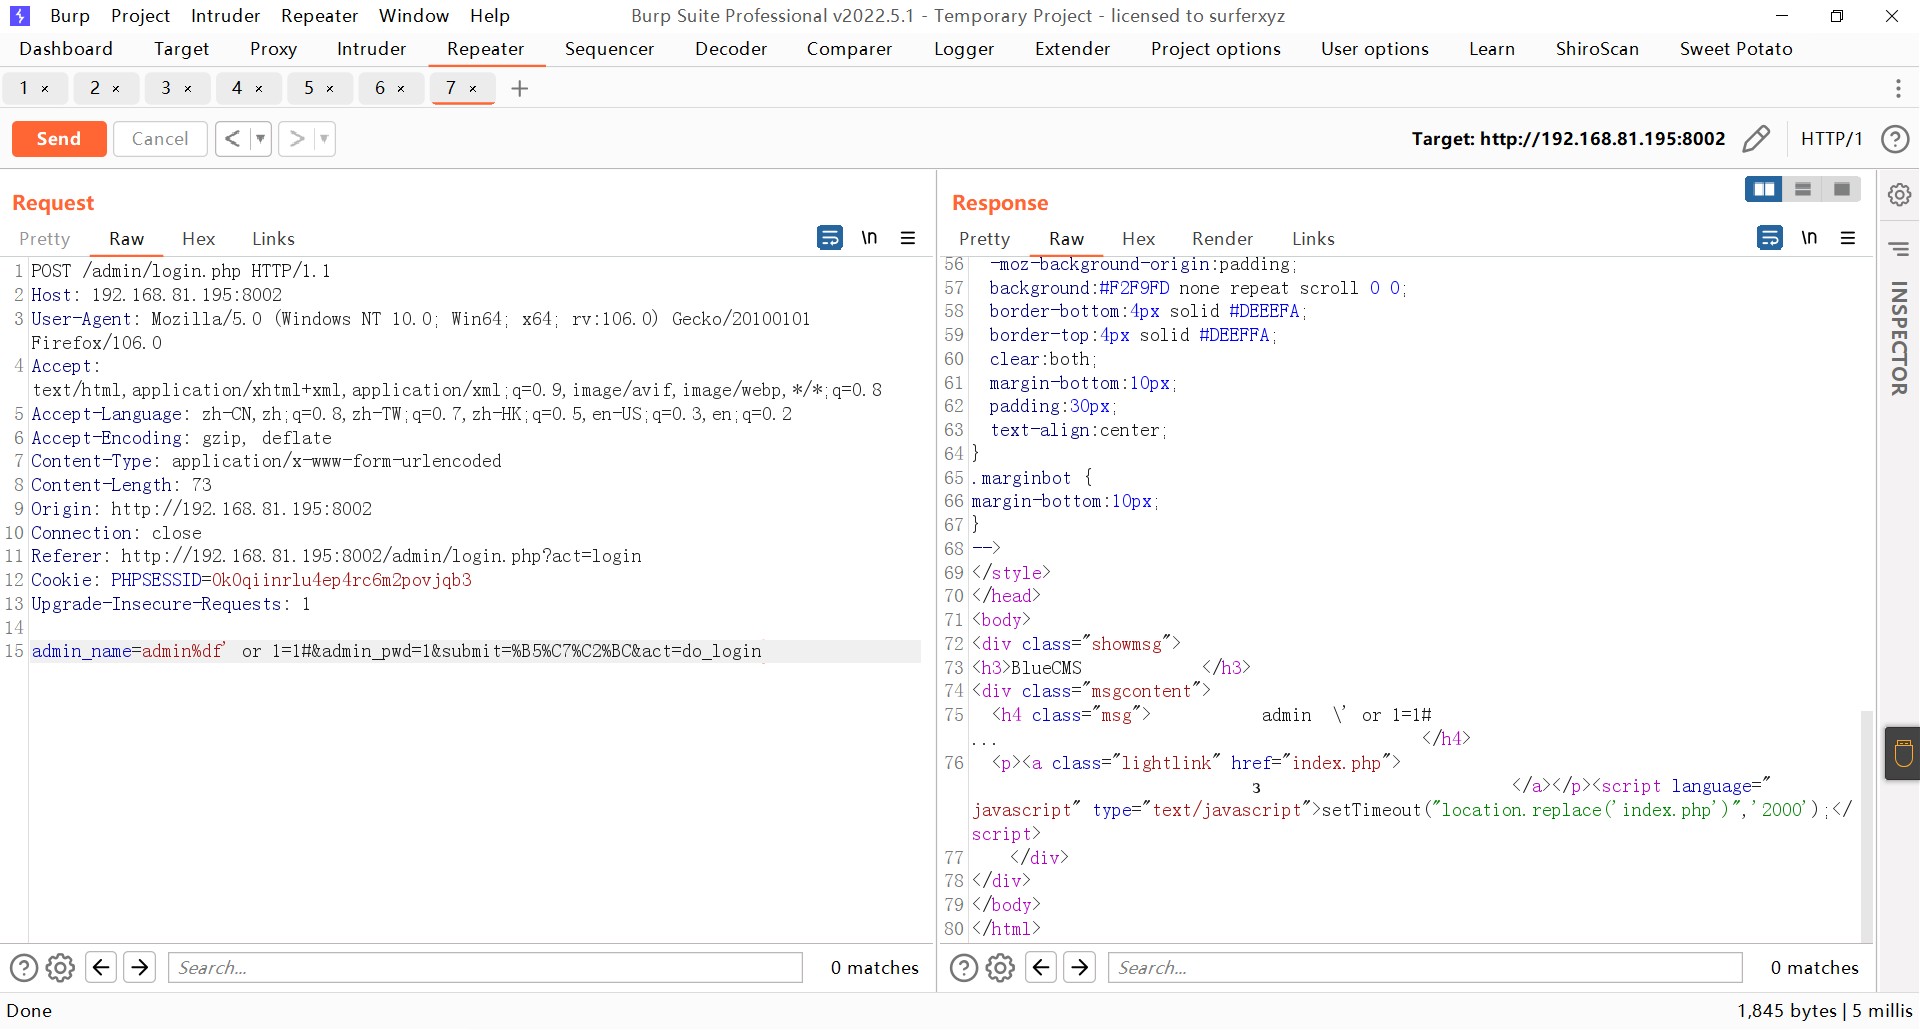The width and height of the screenshot is (1920, 1030).
Task: Toggle the HTTP/1 protocol selector
Action: tap(1831, 139)
